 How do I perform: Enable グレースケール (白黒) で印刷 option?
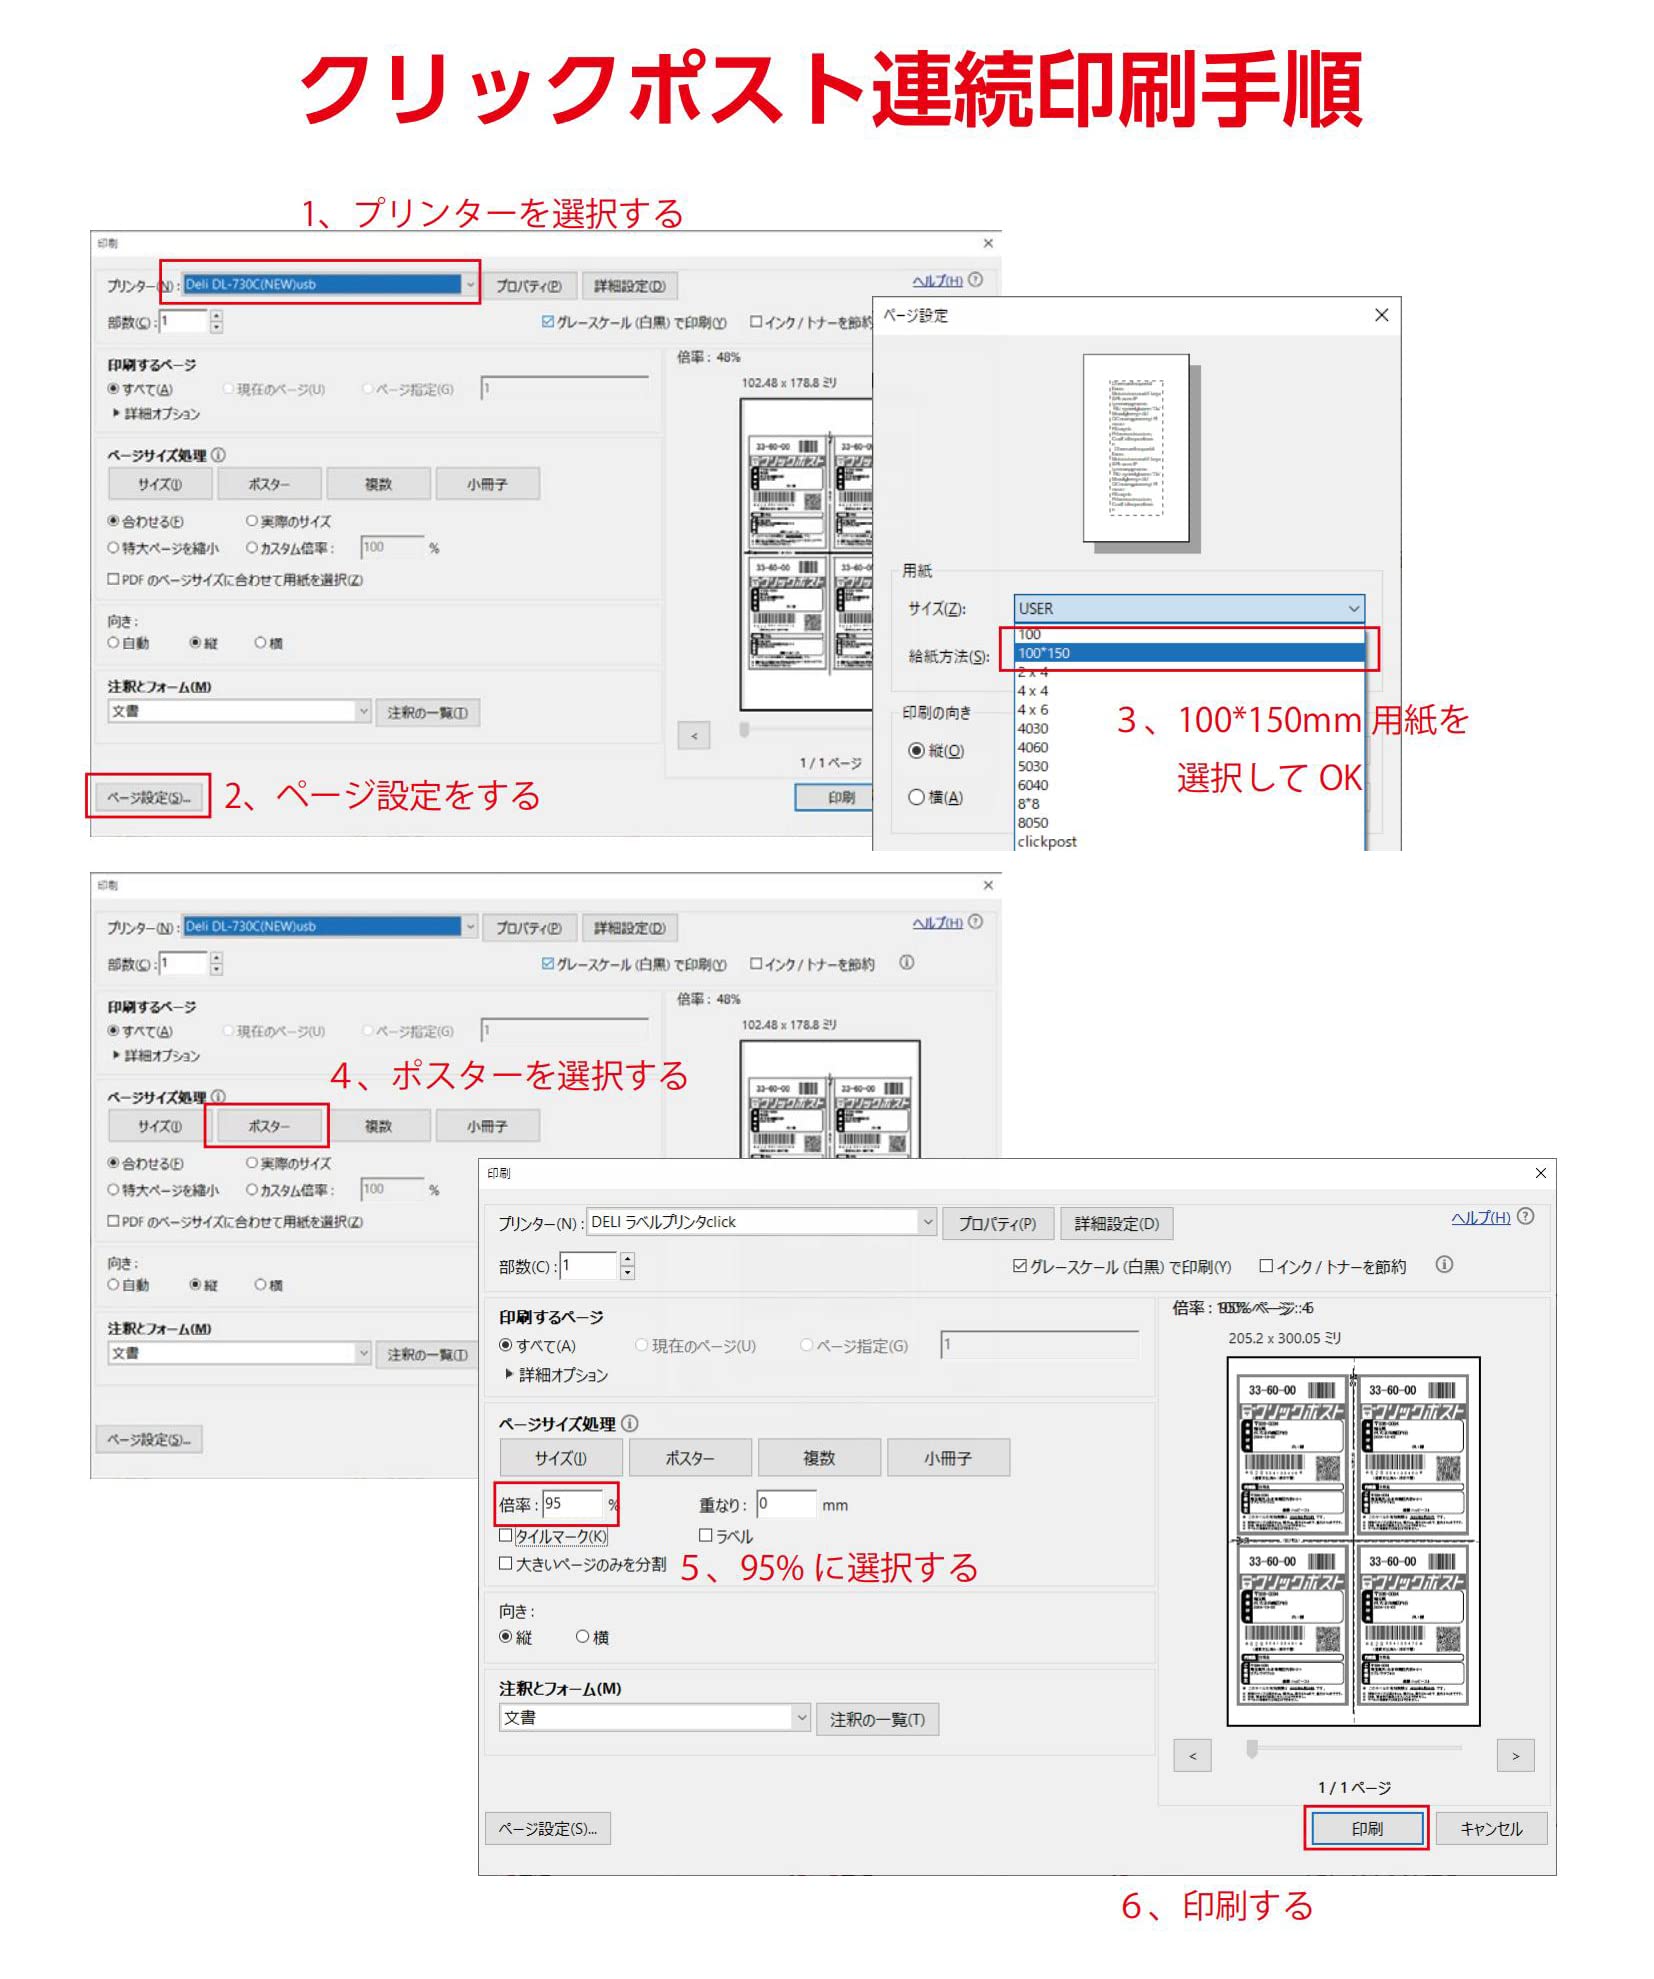(1017, 1266)
